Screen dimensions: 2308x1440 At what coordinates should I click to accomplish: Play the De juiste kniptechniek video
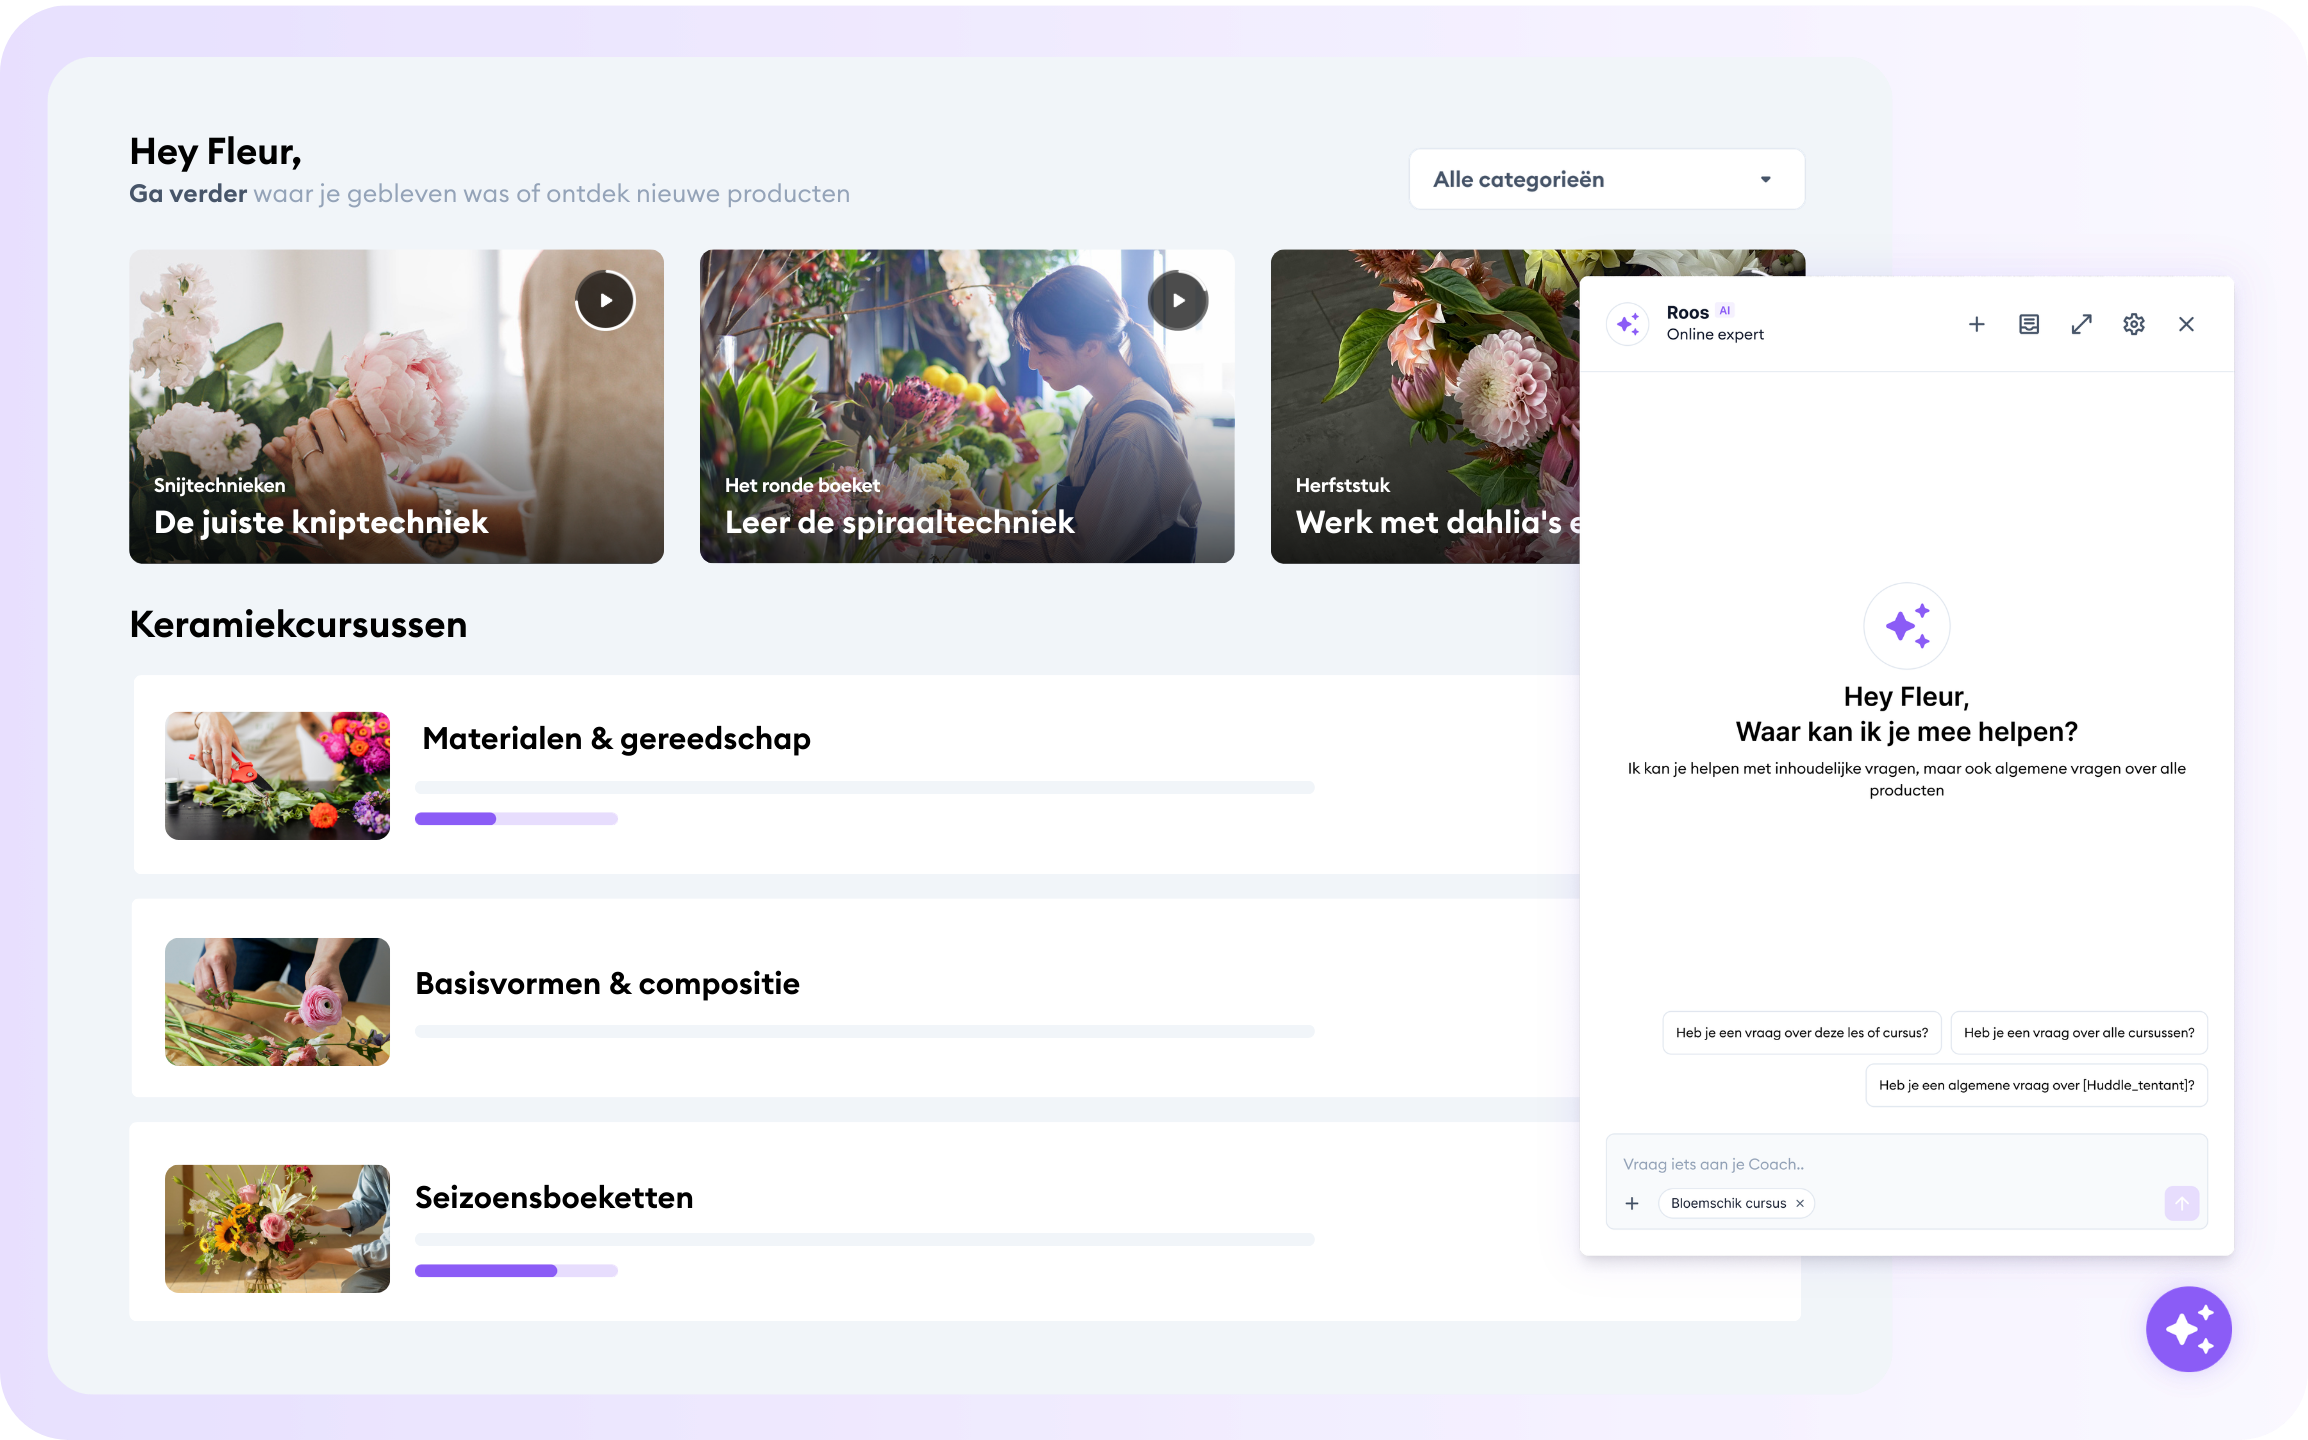coord(605,300)
